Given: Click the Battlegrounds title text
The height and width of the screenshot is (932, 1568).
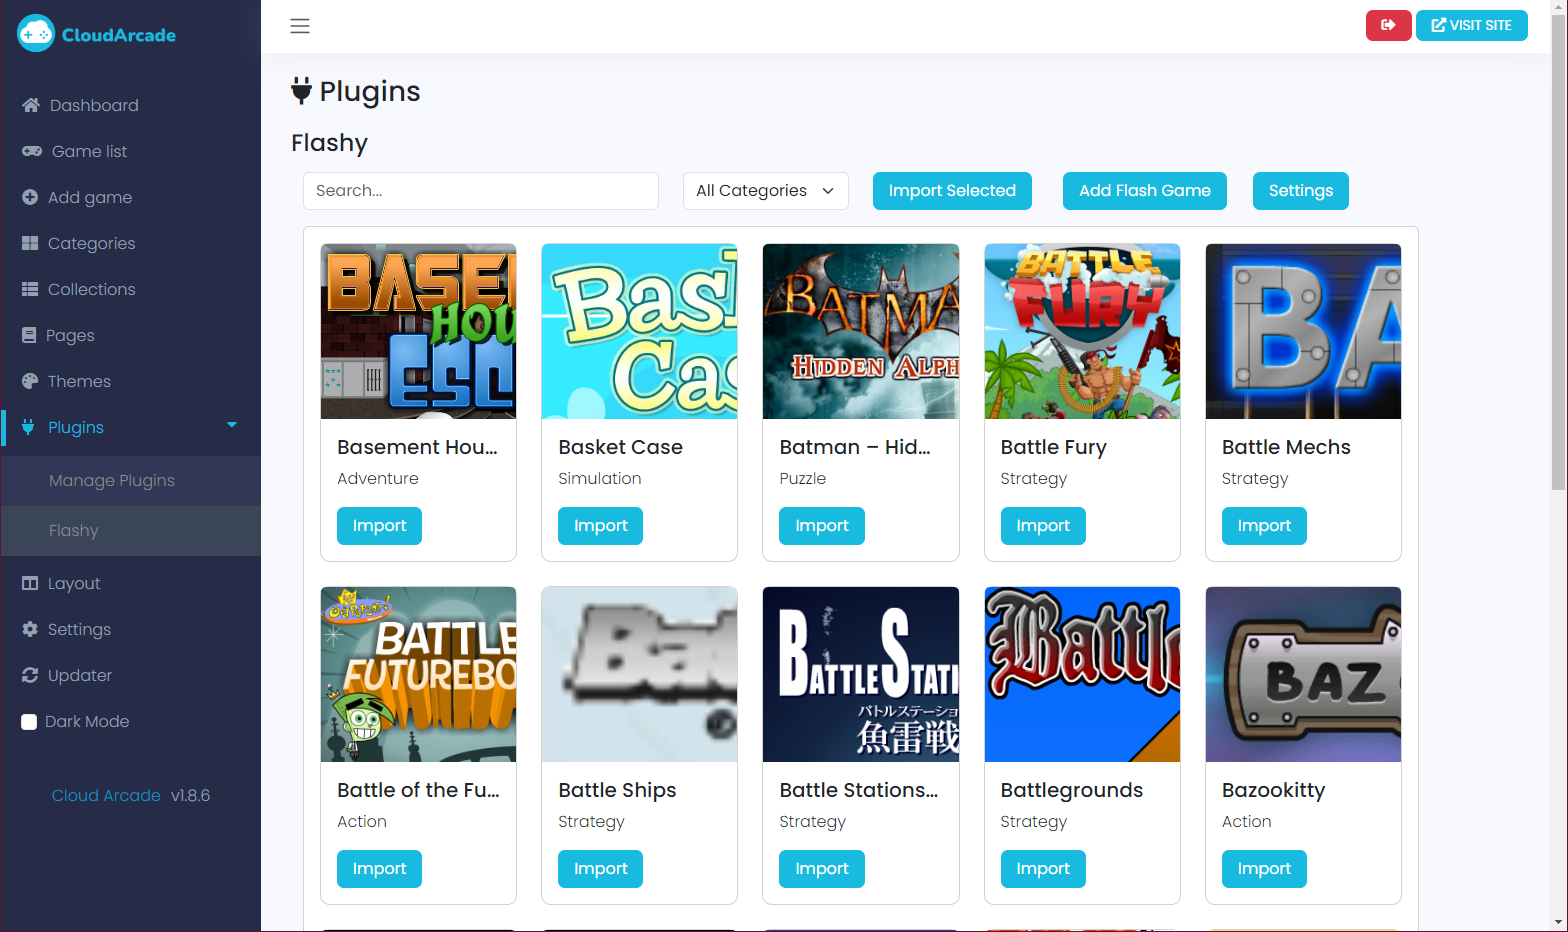Looking at the screenshot, I should pyautogui.click(x=1071, y=790).
